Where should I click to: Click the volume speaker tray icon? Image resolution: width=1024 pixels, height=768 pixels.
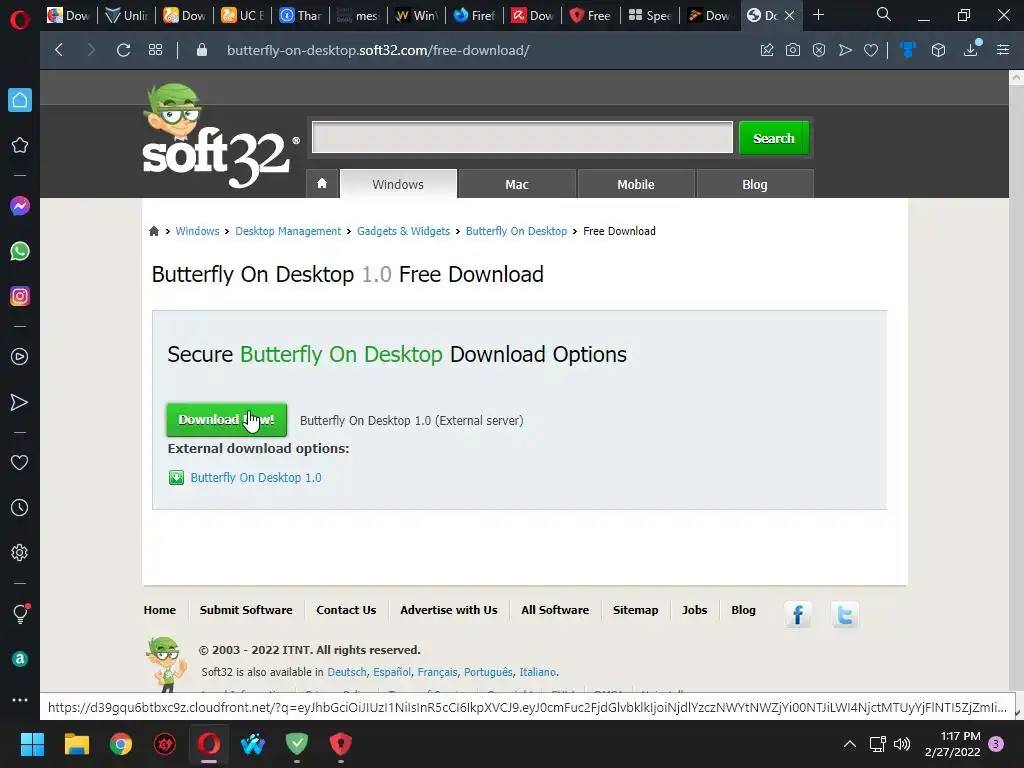(902, 744)
